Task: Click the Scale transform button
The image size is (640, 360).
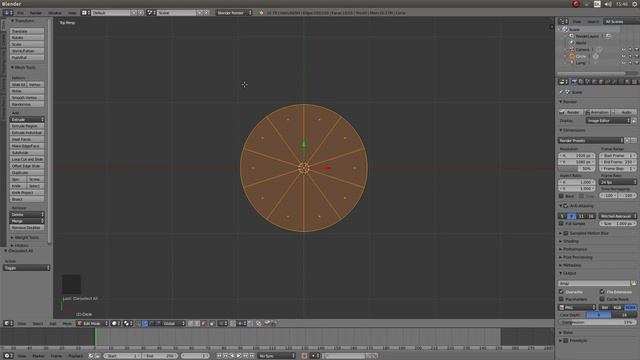Action: click(27, 44)
